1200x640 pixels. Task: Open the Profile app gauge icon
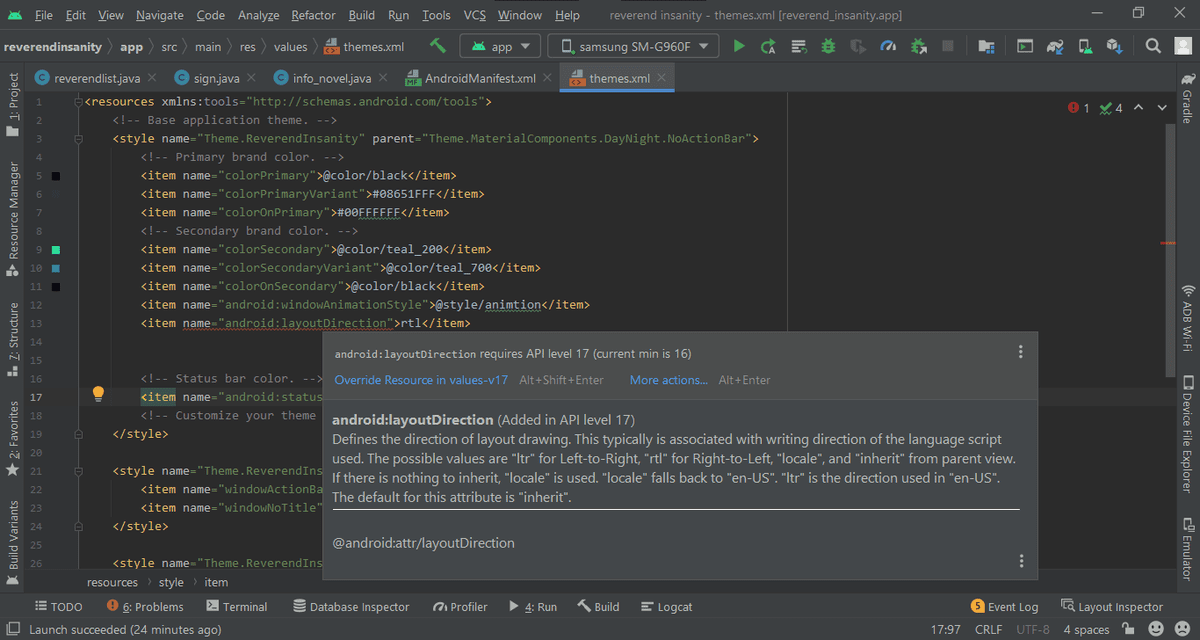point(888,46)
